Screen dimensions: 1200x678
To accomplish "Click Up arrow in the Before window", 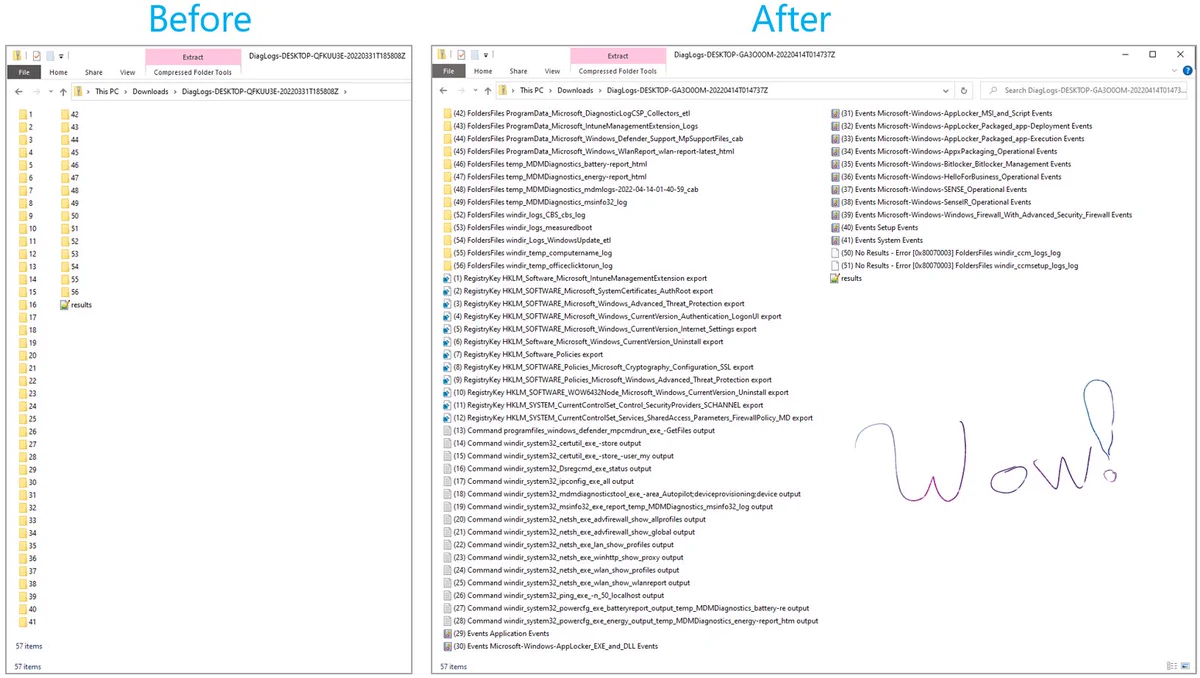I will [63, 91].
